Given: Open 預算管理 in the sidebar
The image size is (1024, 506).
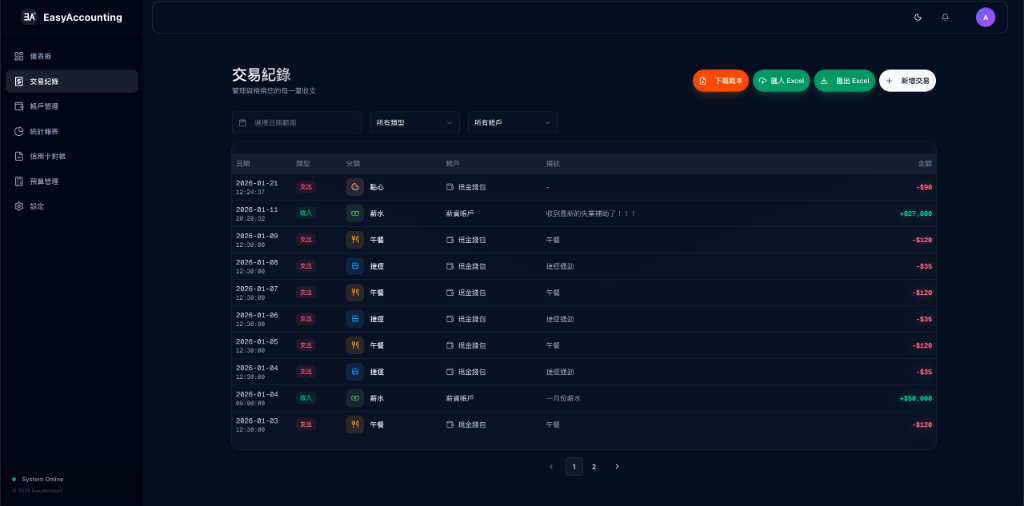Looking at the screenshot, I should point(72,181).
